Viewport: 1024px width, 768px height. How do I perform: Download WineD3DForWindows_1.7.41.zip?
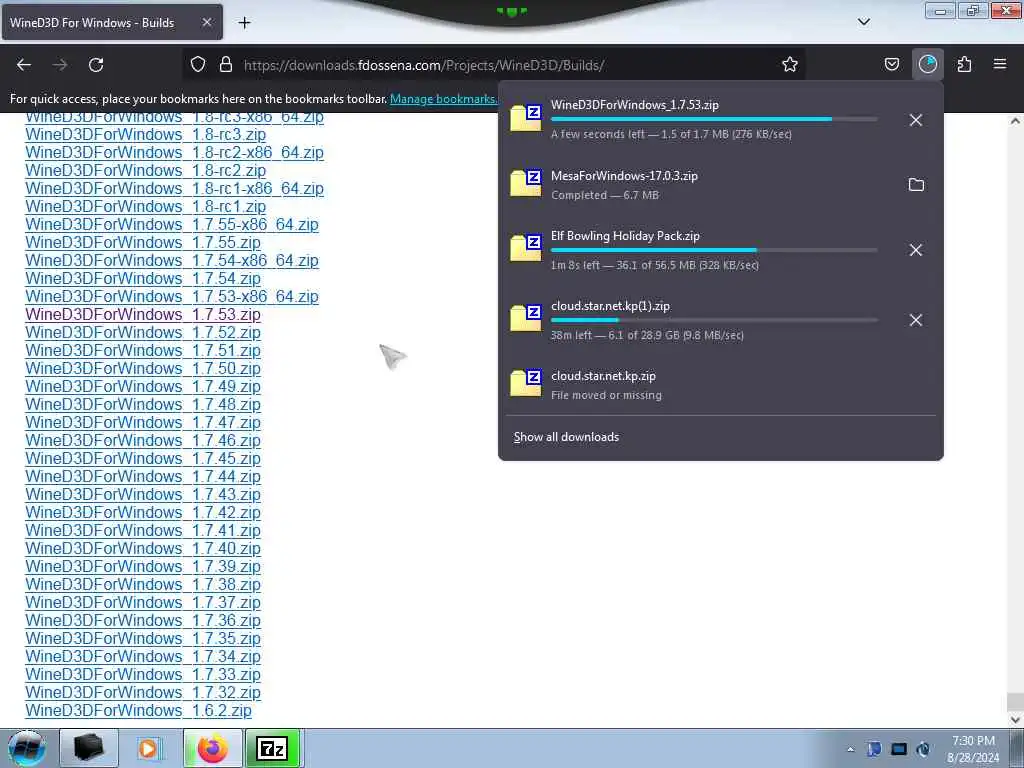[x=143, y=530]
